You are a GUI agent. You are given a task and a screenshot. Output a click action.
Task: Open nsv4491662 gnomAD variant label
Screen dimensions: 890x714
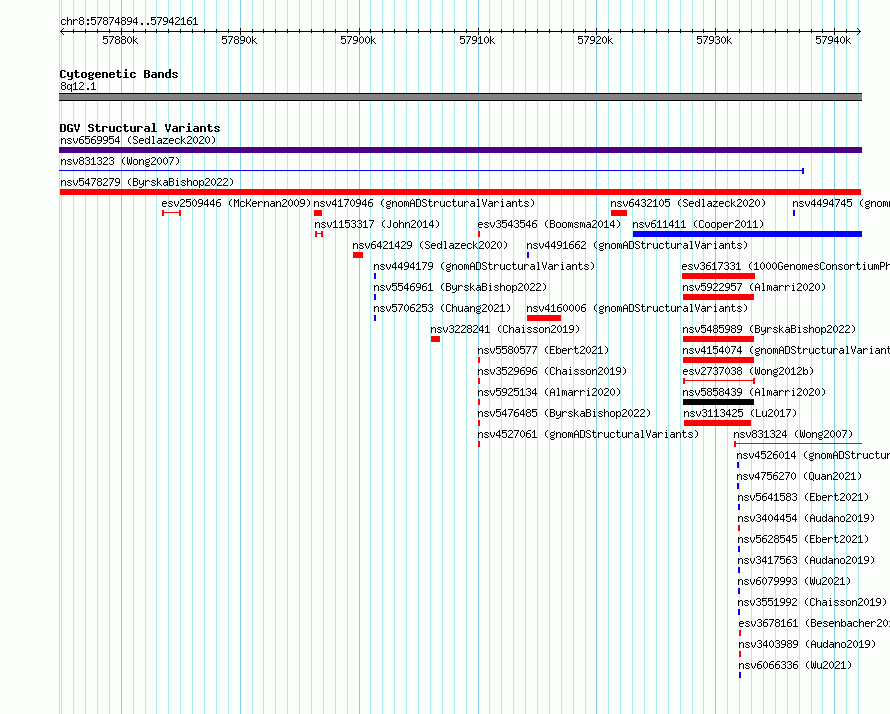(x=637, y=245)
